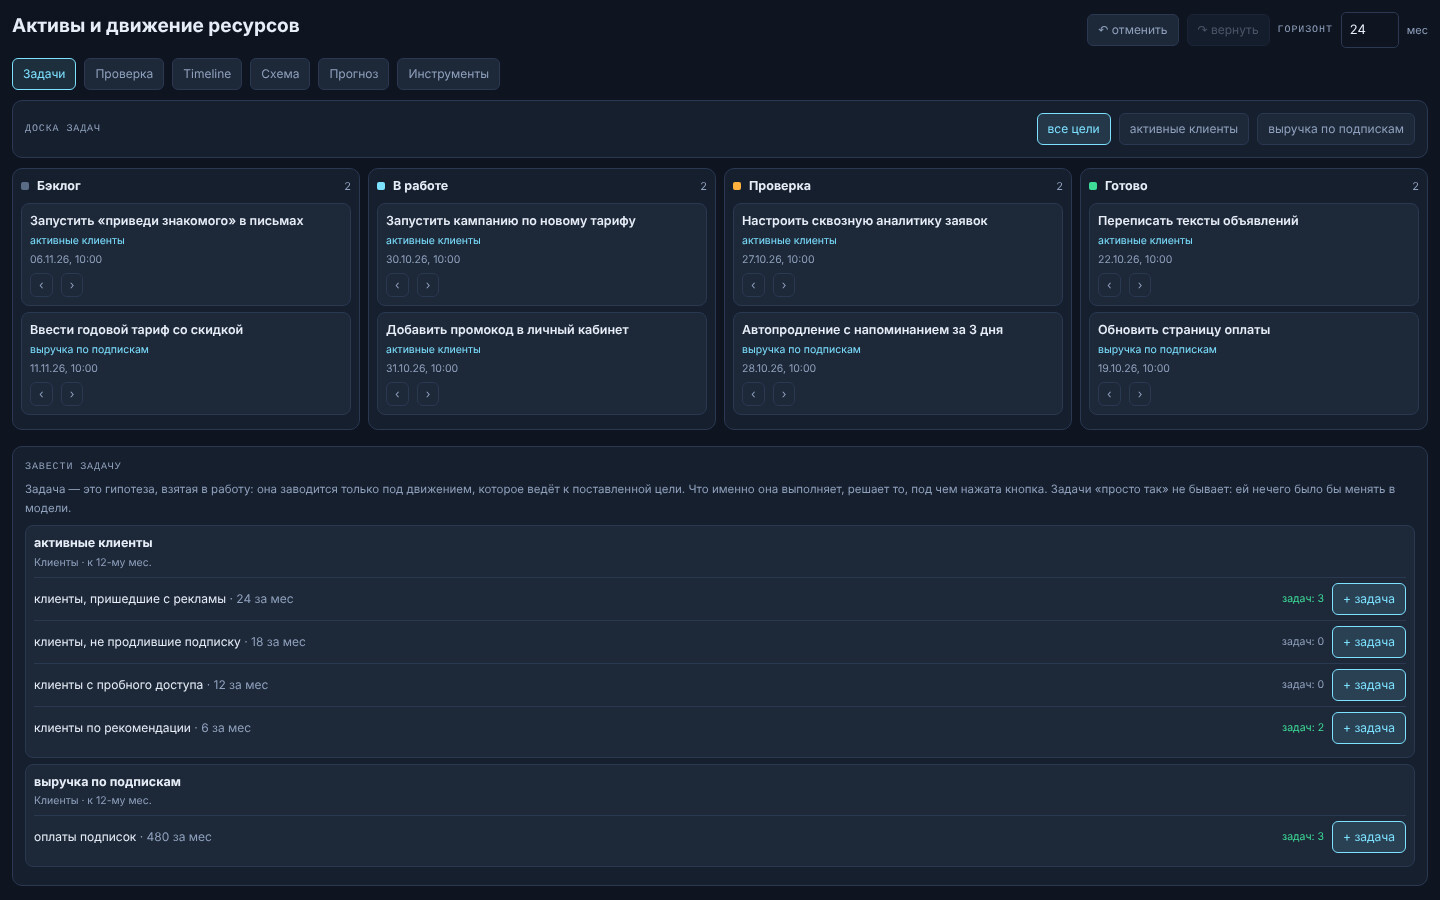Move «Добавить промокод в личный кабинет» forward
1440x900 pixels.
(x=428, y=395)
